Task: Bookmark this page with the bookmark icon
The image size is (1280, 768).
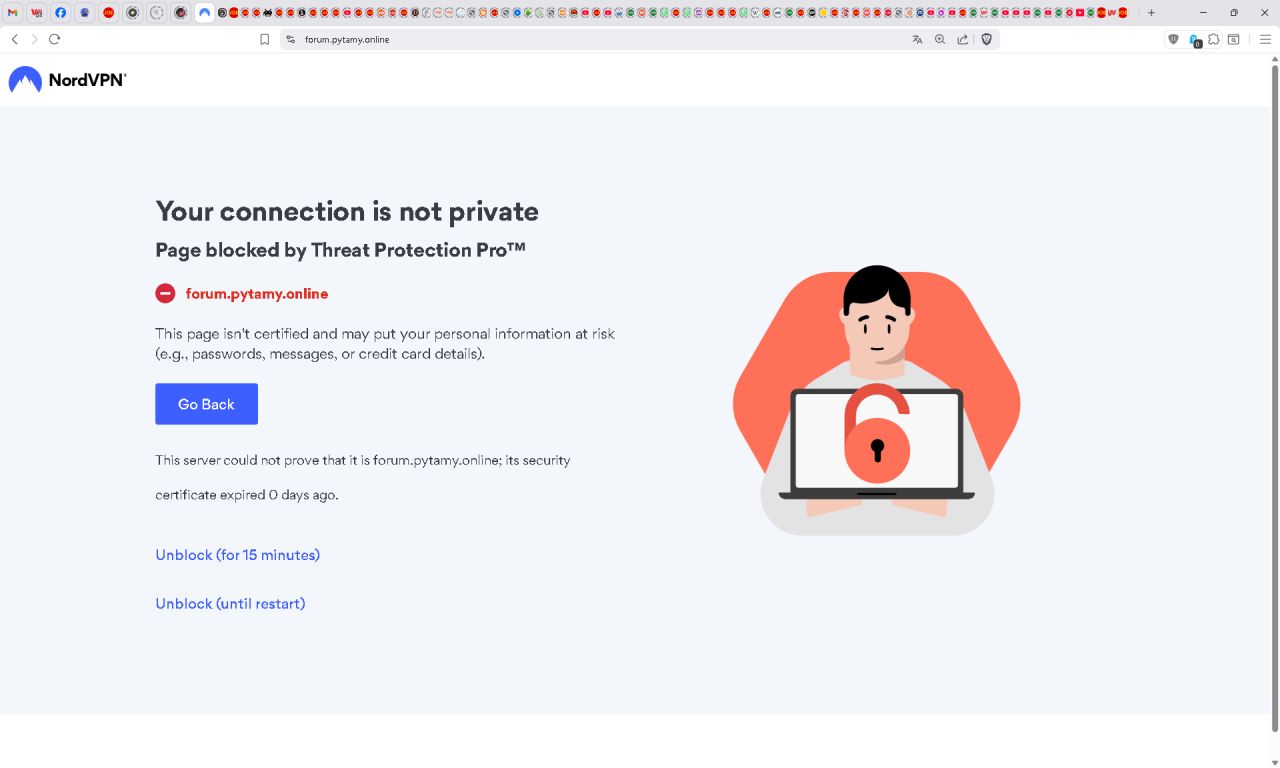Action: coord(264,40)
